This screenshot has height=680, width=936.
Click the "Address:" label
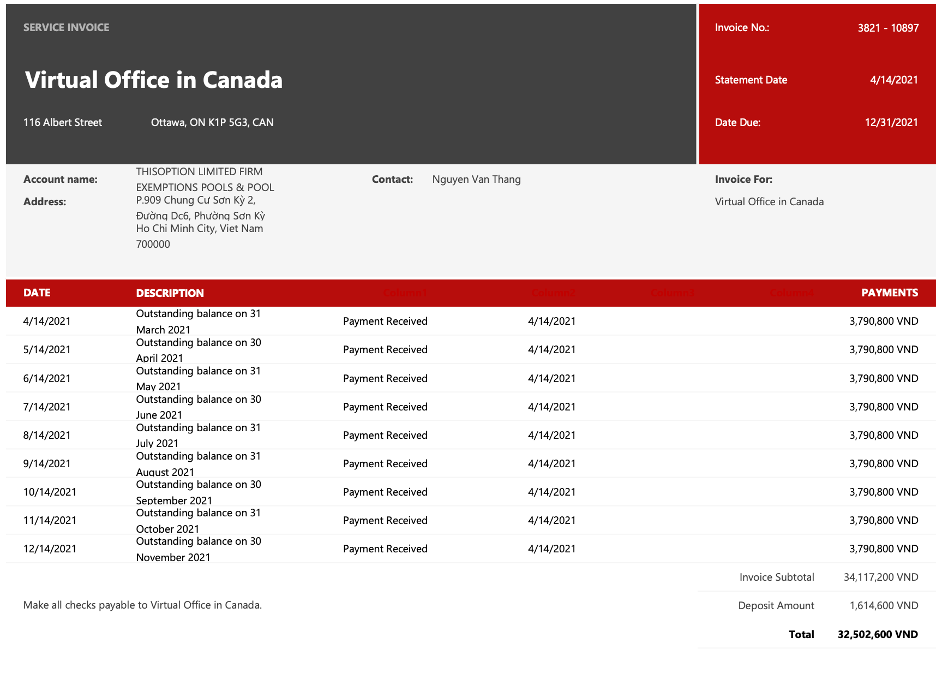tap(45, 202)
